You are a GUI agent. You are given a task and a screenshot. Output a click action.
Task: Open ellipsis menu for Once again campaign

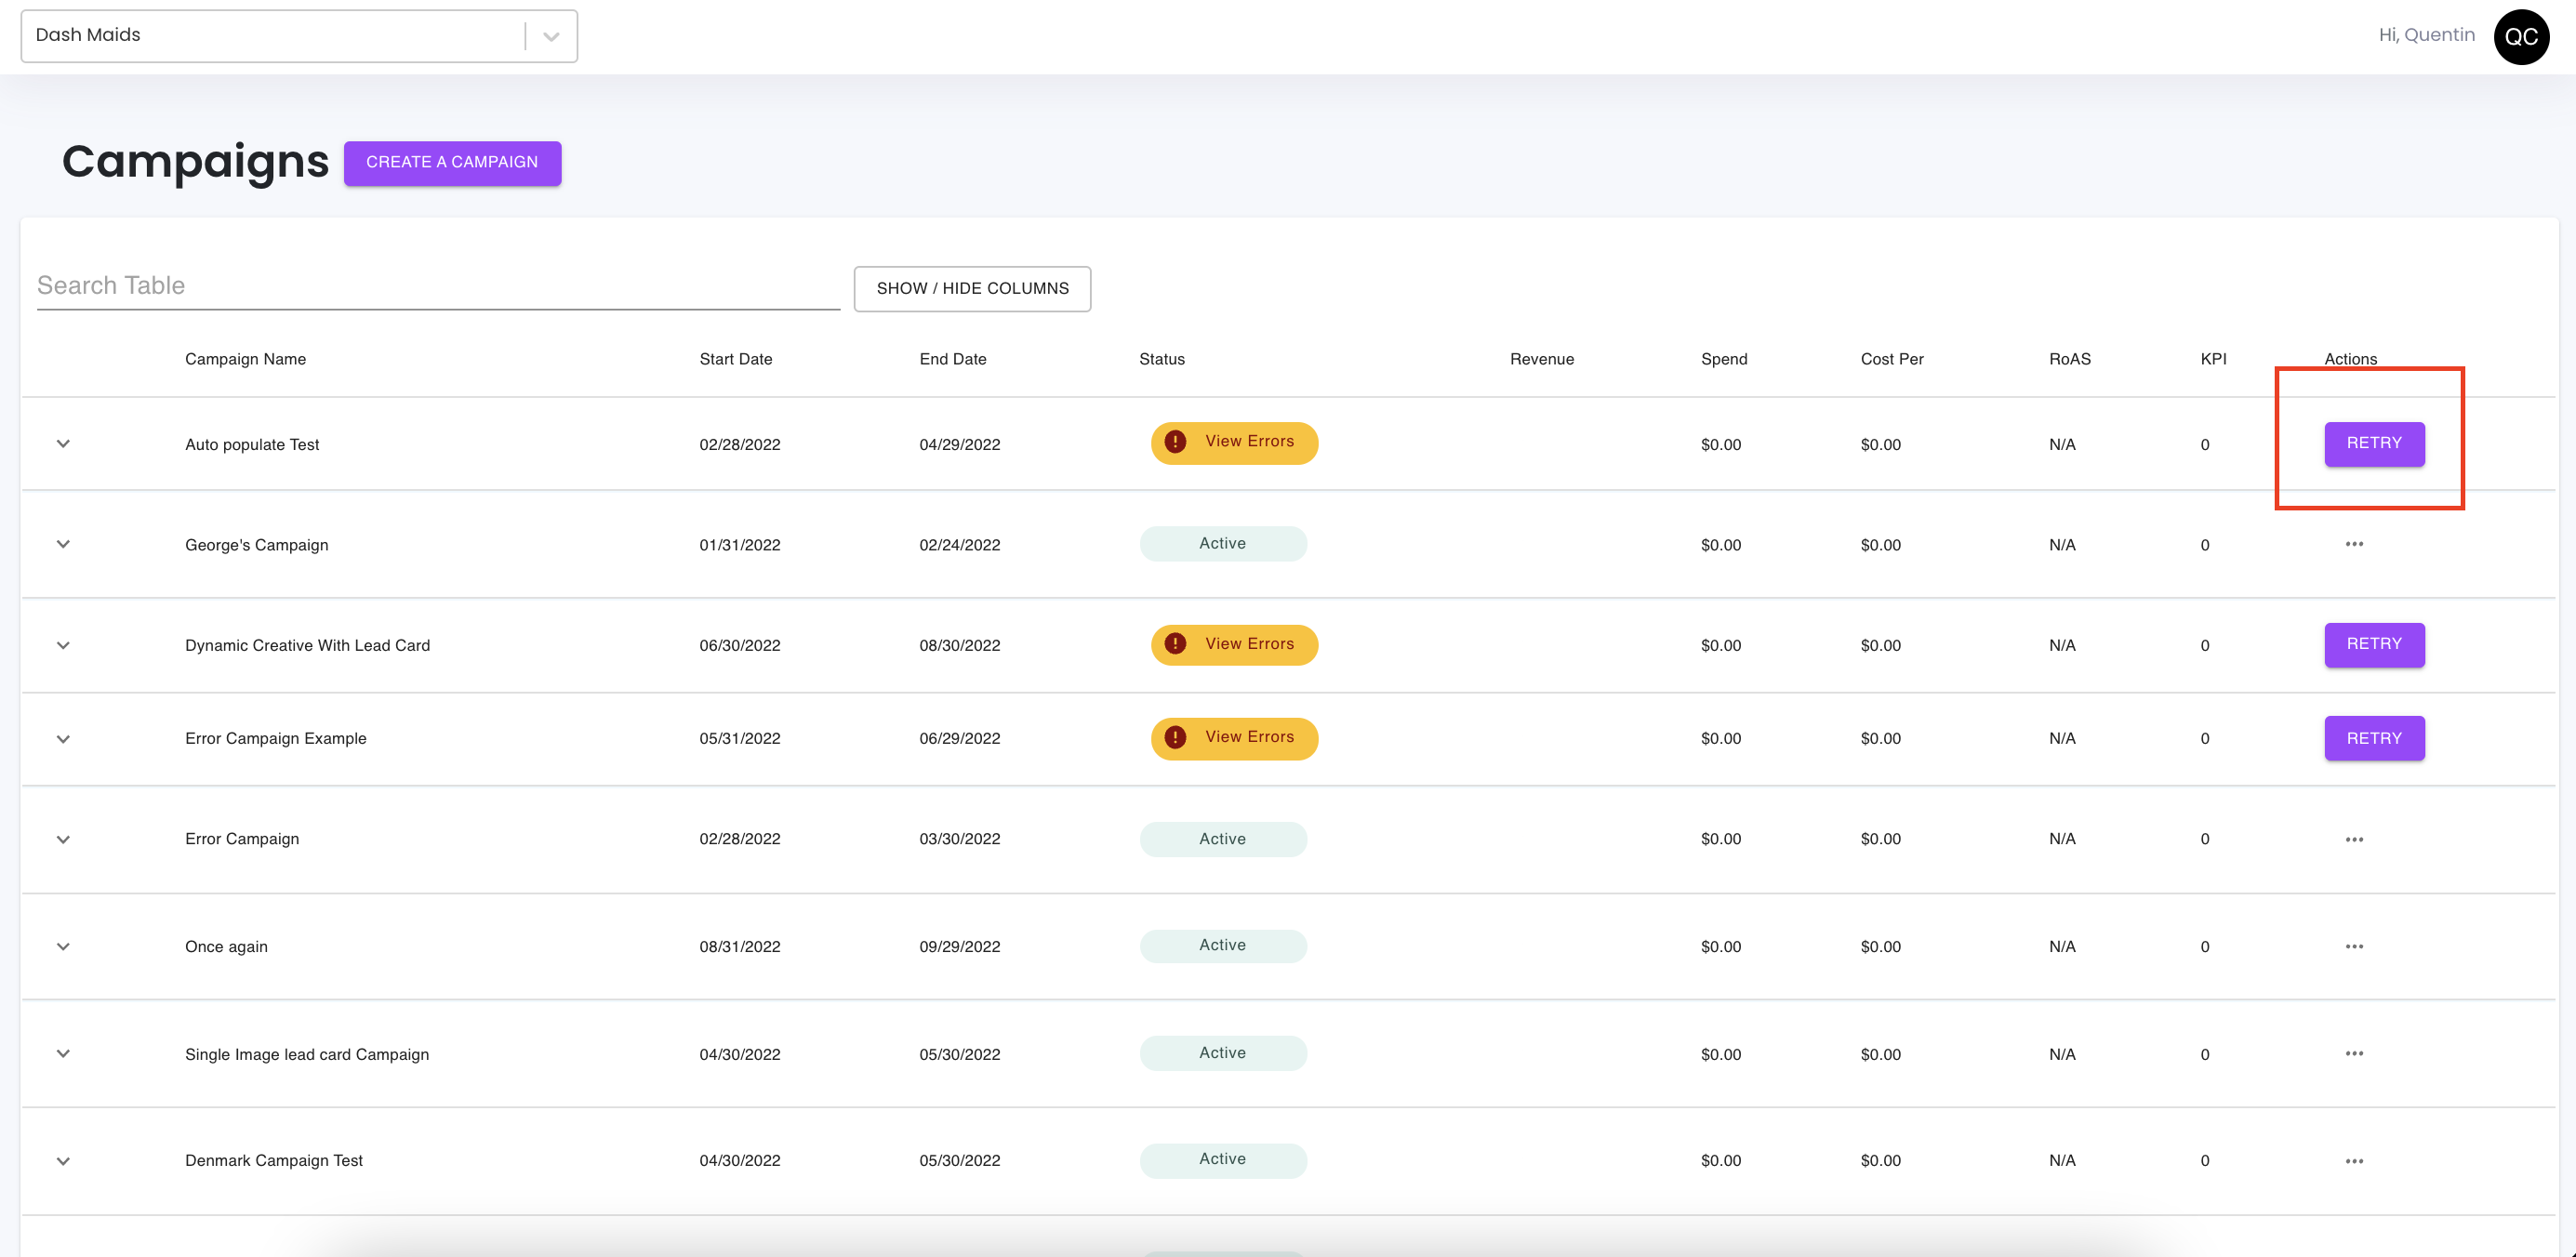2354,946
